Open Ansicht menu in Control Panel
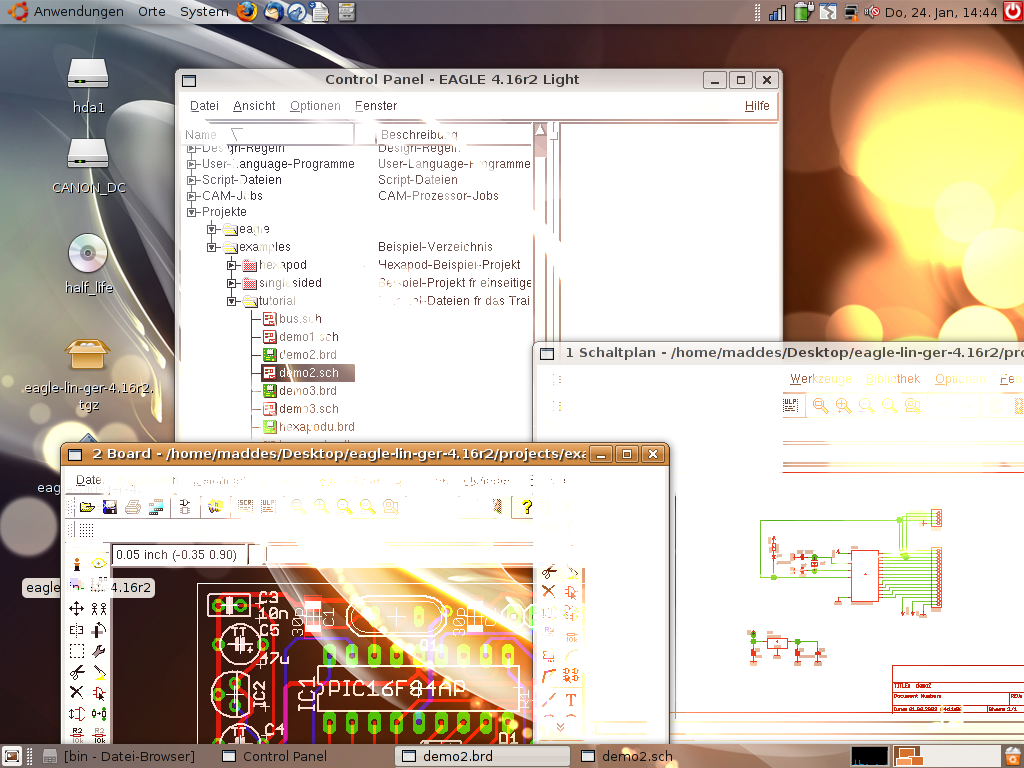Screen dimensions: 1024x768 coord(254,106)
